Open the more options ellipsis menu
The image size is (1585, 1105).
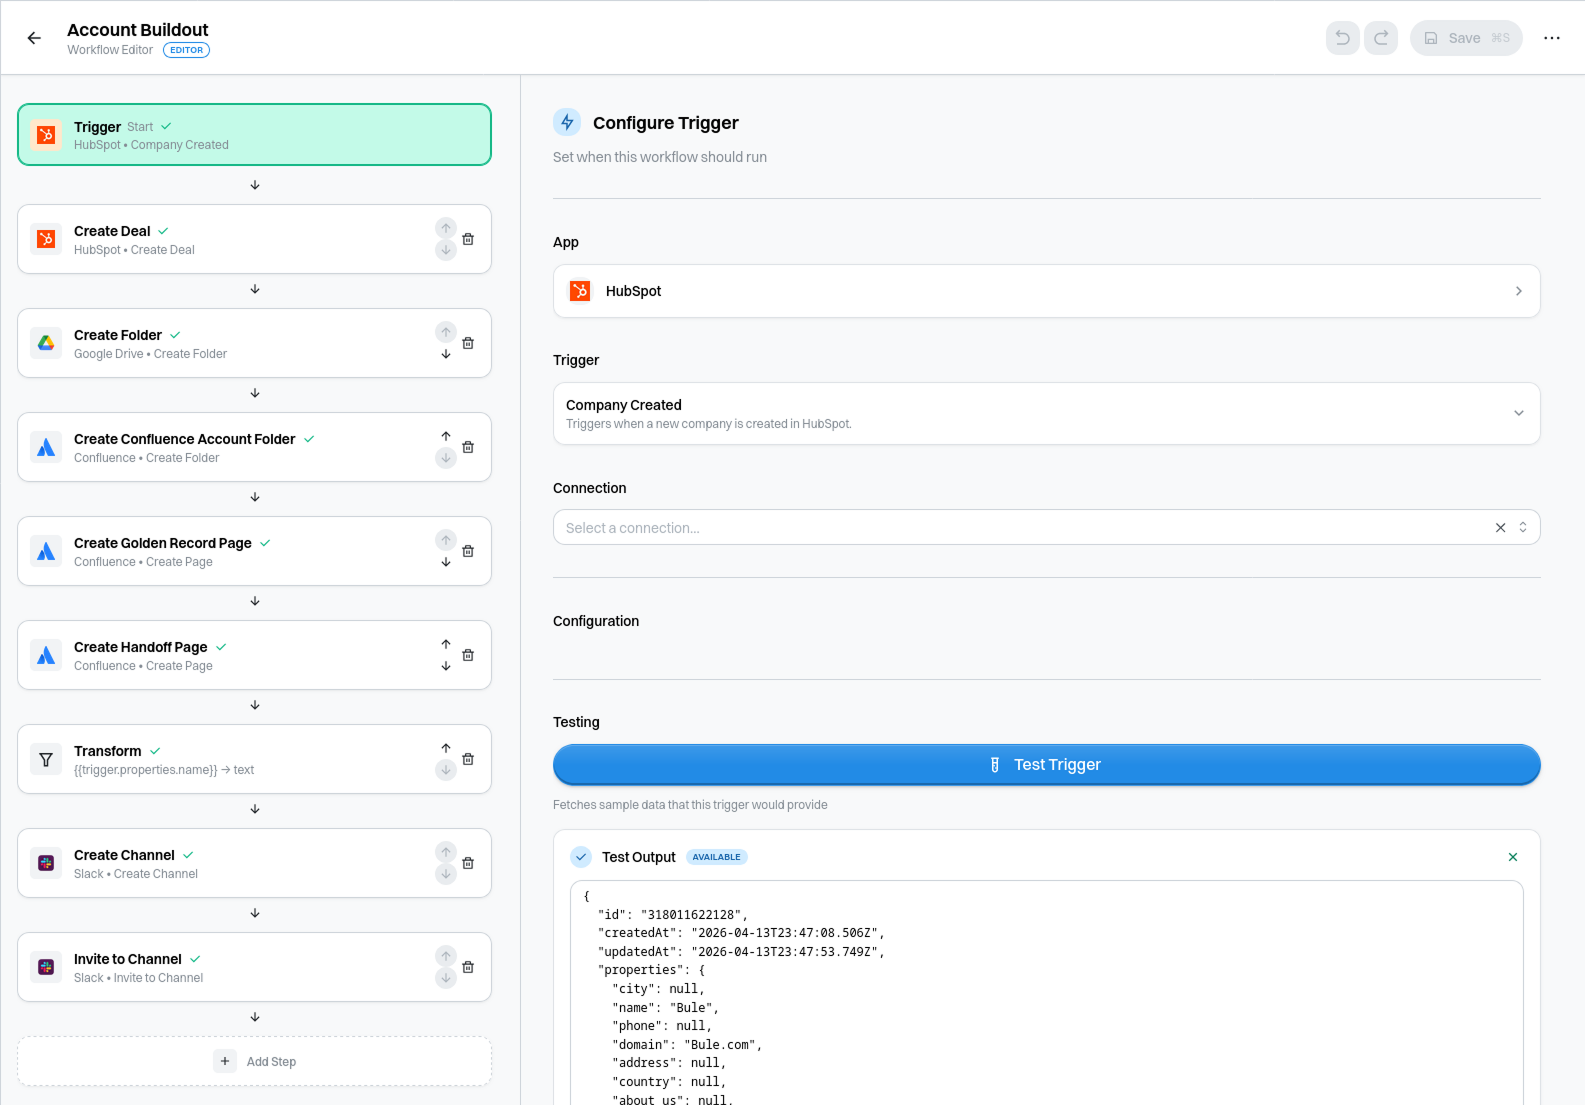(x=1552, y=38)
